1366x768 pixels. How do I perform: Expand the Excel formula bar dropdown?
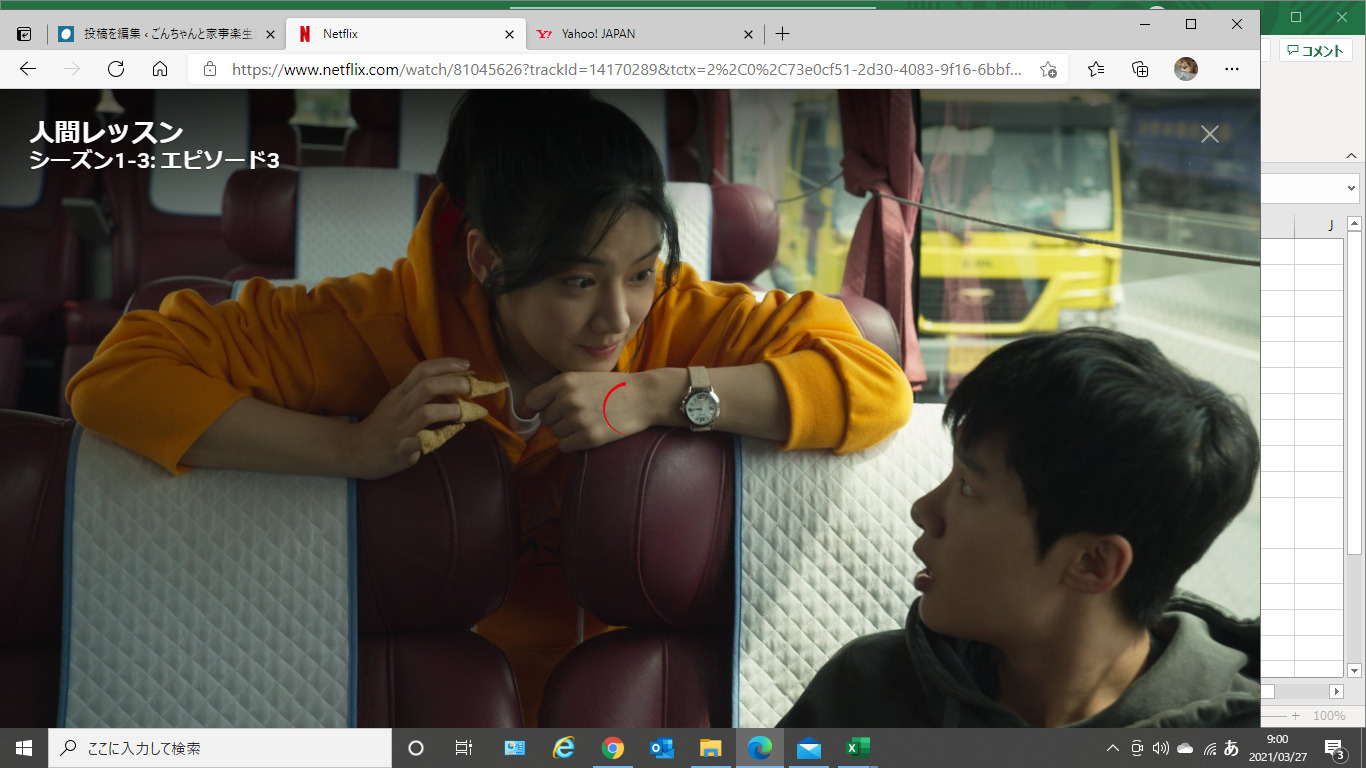click(x=1352, y=188)
